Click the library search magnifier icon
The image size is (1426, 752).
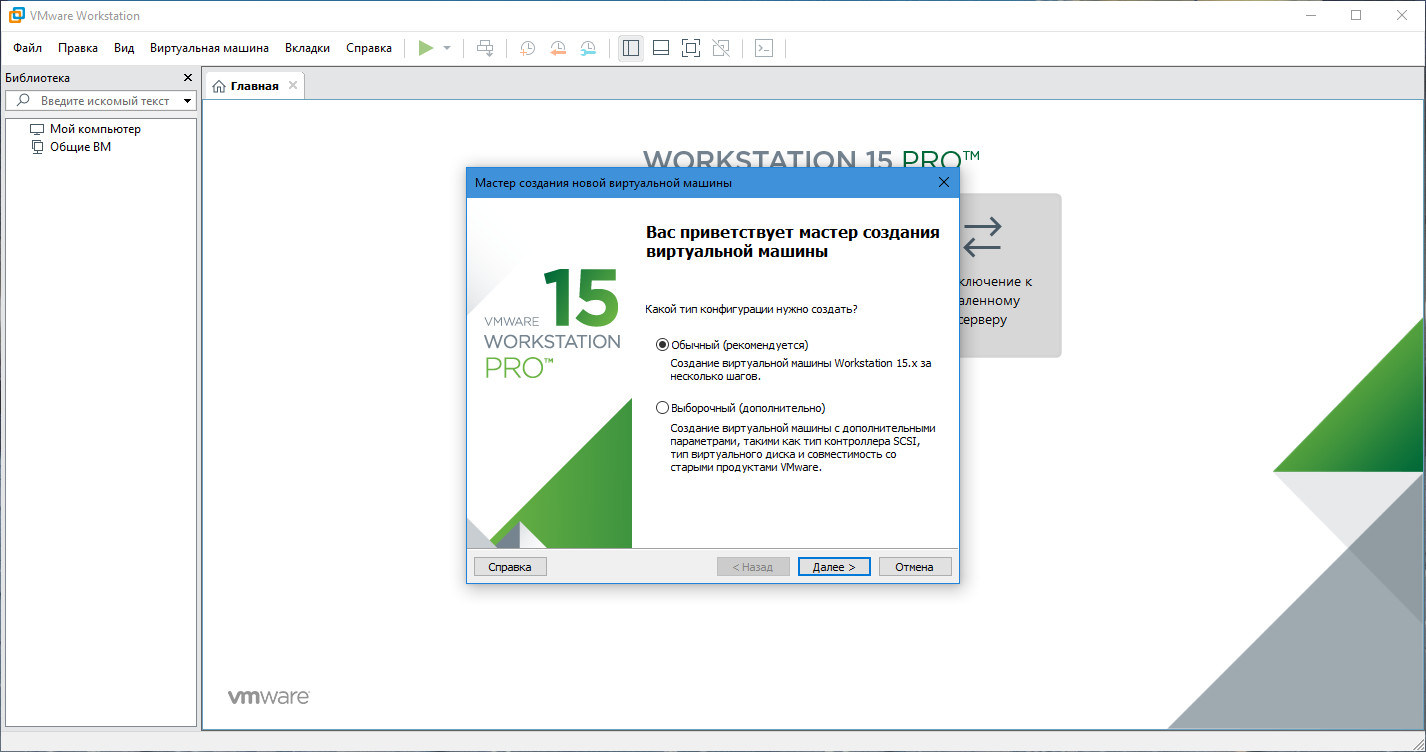click(x=24, y=101)
